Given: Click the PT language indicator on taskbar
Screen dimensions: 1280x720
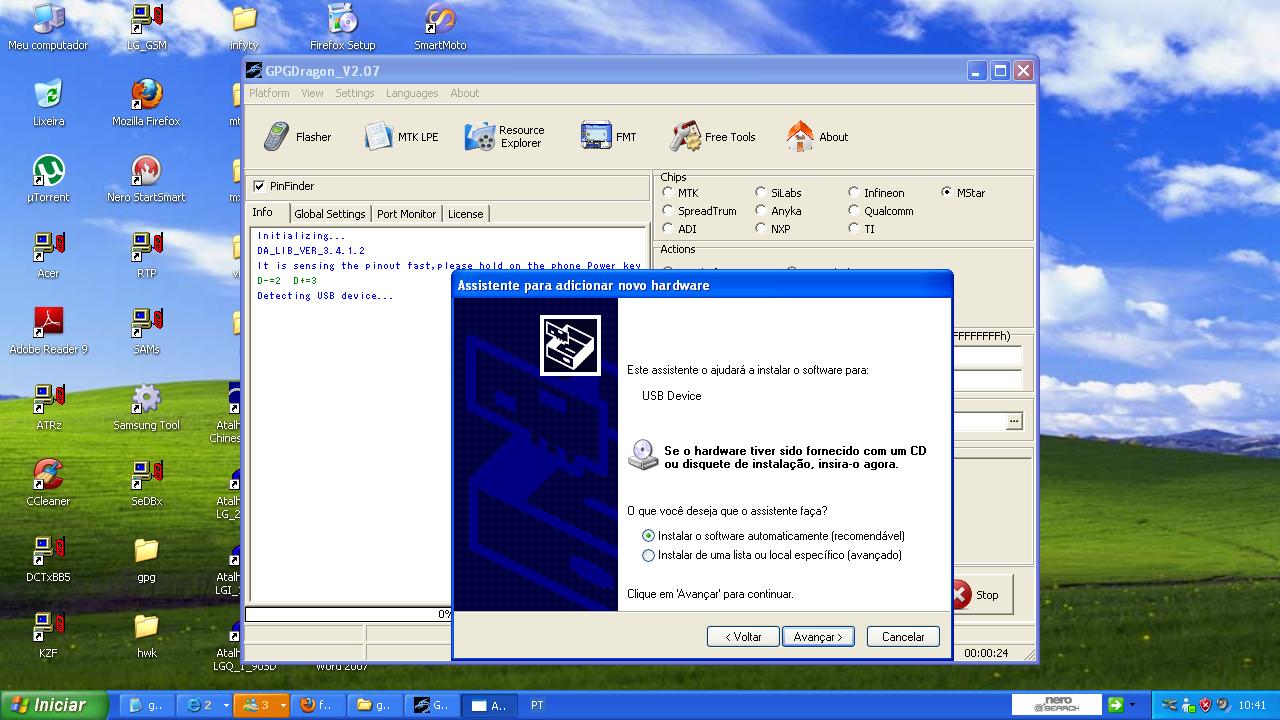Looking at the screenshot, I should (537, 705).
